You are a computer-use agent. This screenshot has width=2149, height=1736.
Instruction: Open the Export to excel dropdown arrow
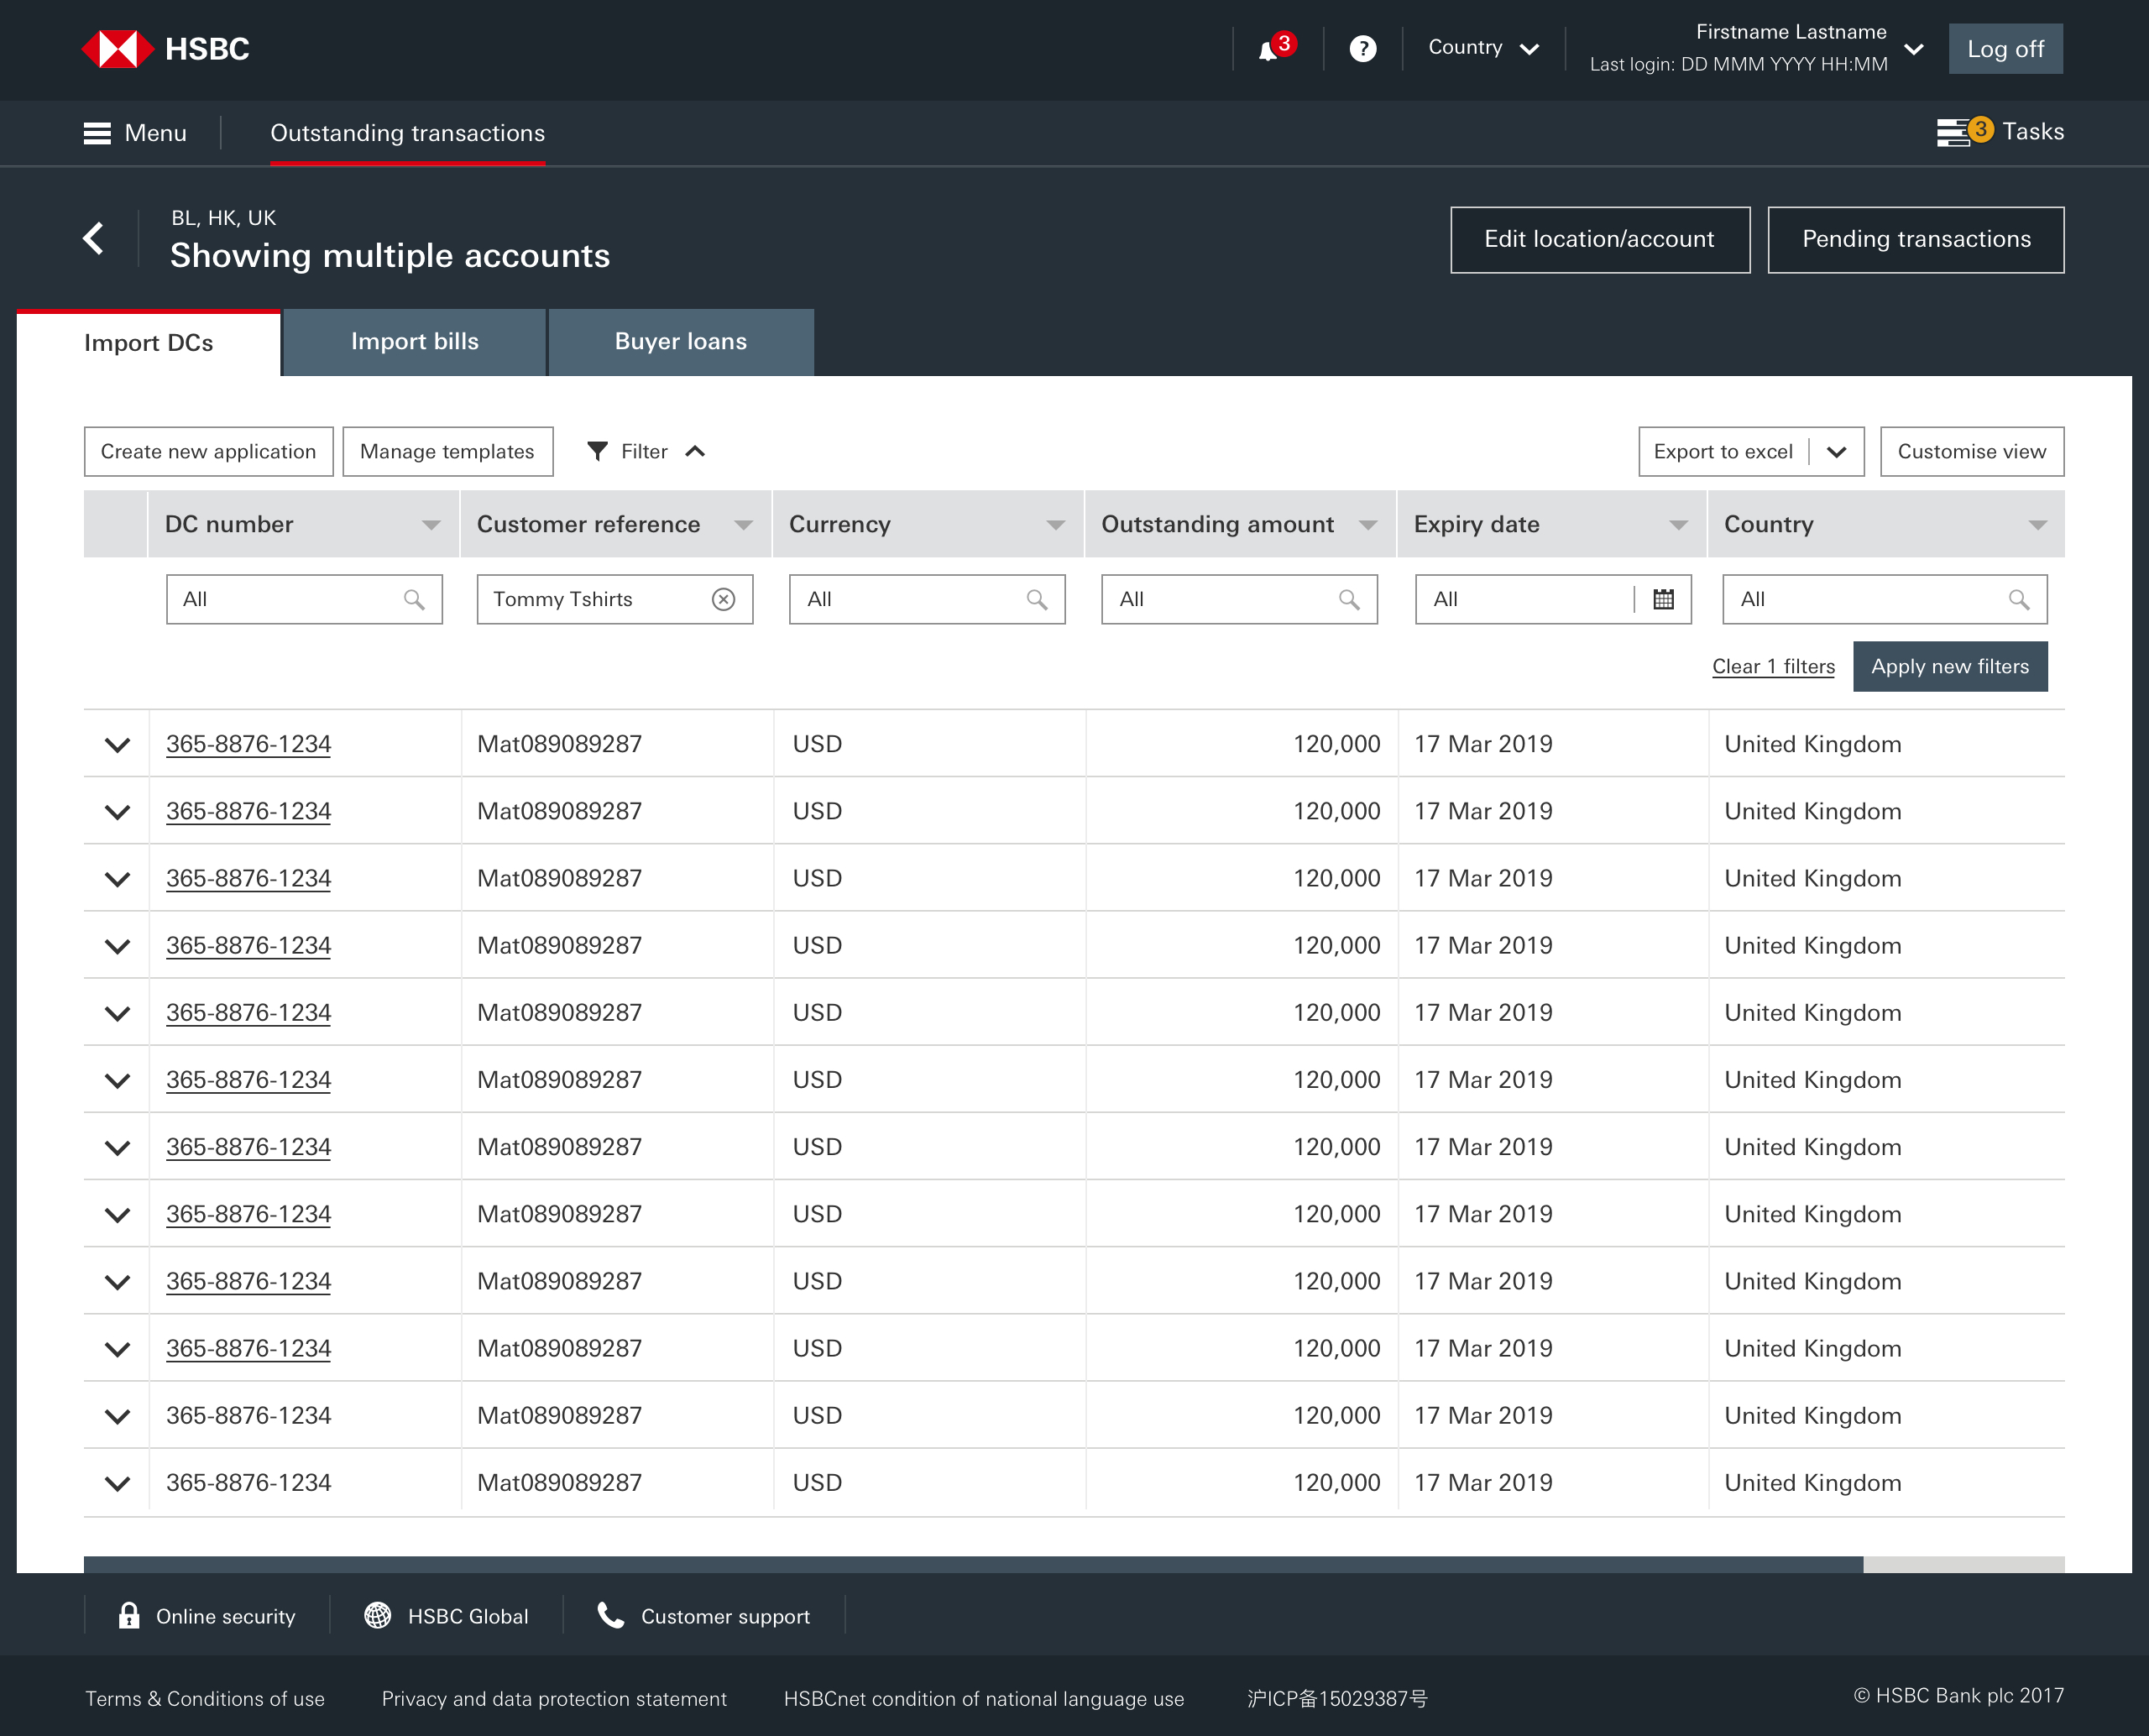pos(1837,452)
